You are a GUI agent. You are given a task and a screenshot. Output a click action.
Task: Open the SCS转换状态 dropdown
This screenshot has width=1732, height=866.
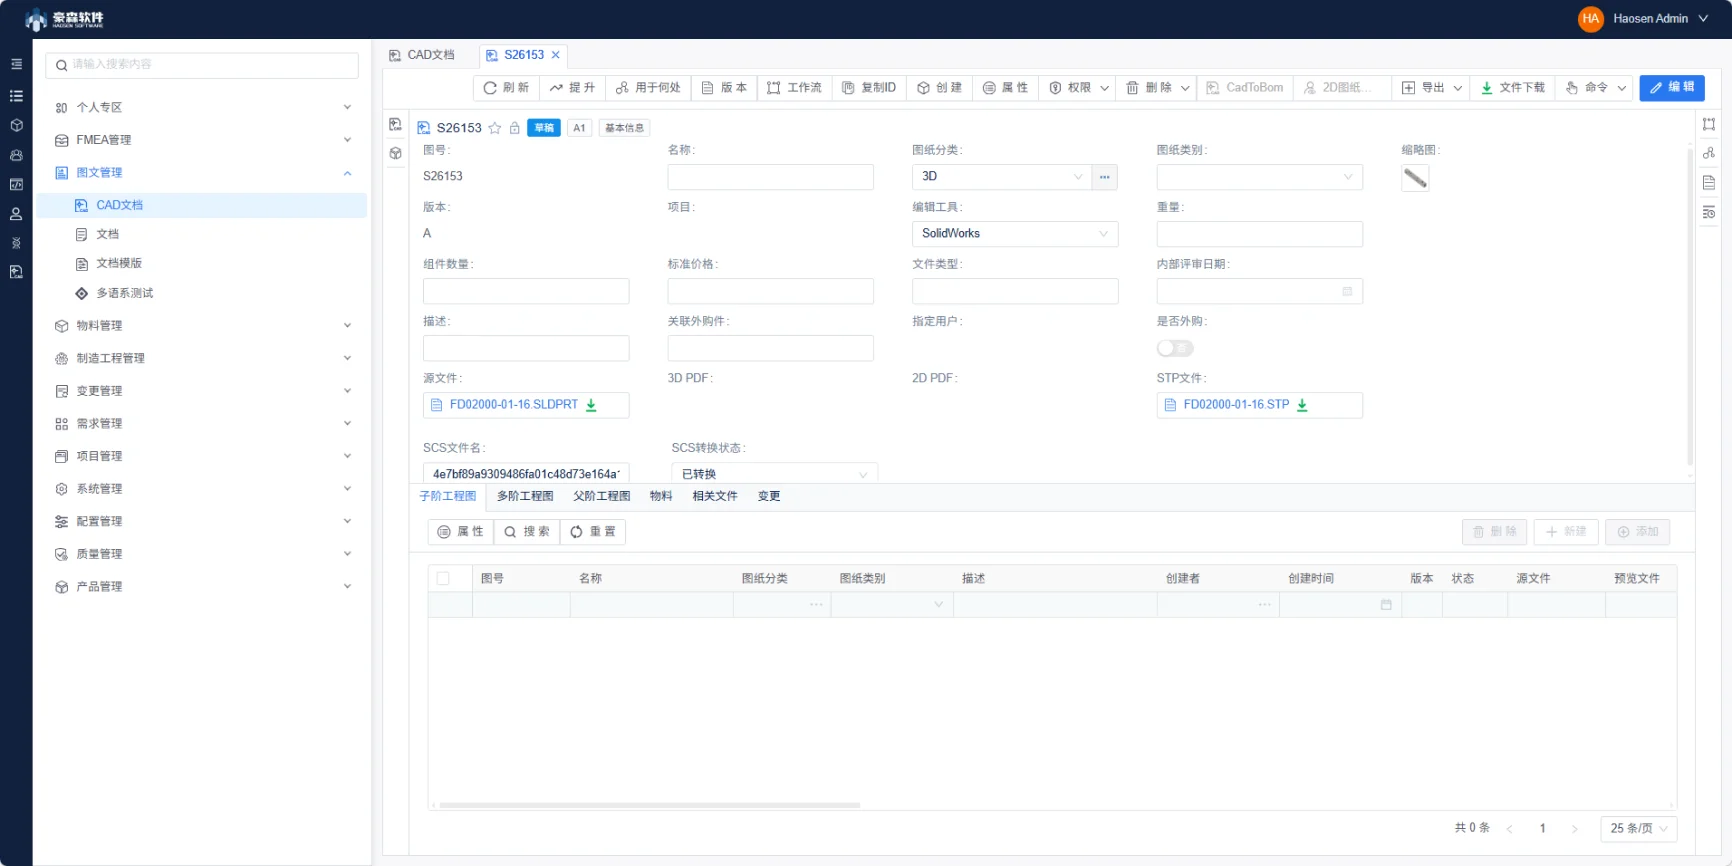coord(774,474)
